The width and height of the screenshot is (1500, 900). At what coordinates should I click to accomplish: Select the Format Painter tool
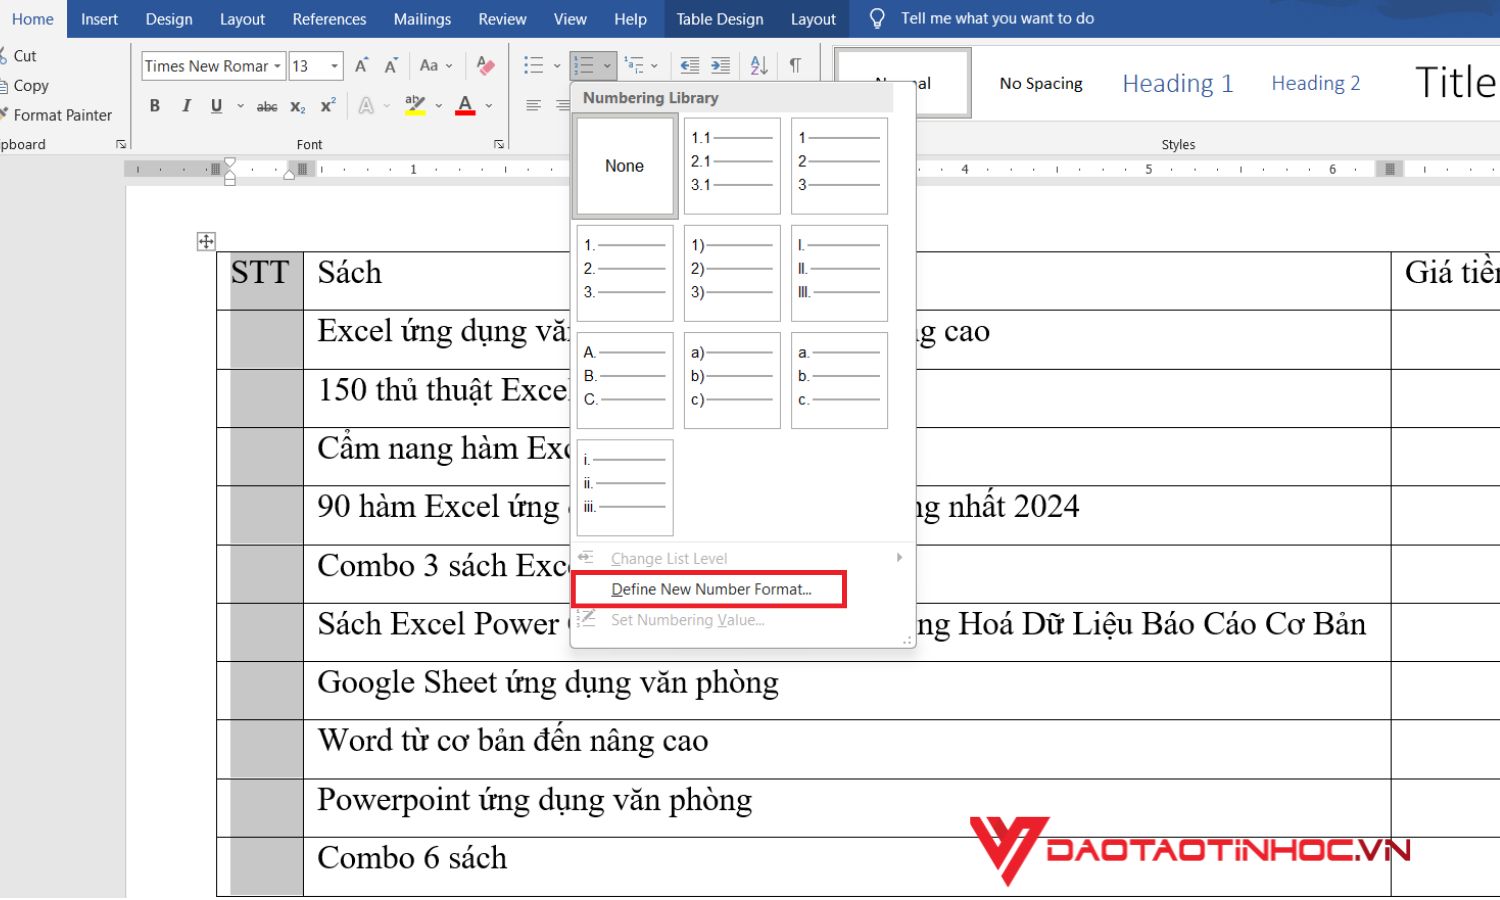click(60, 114)
